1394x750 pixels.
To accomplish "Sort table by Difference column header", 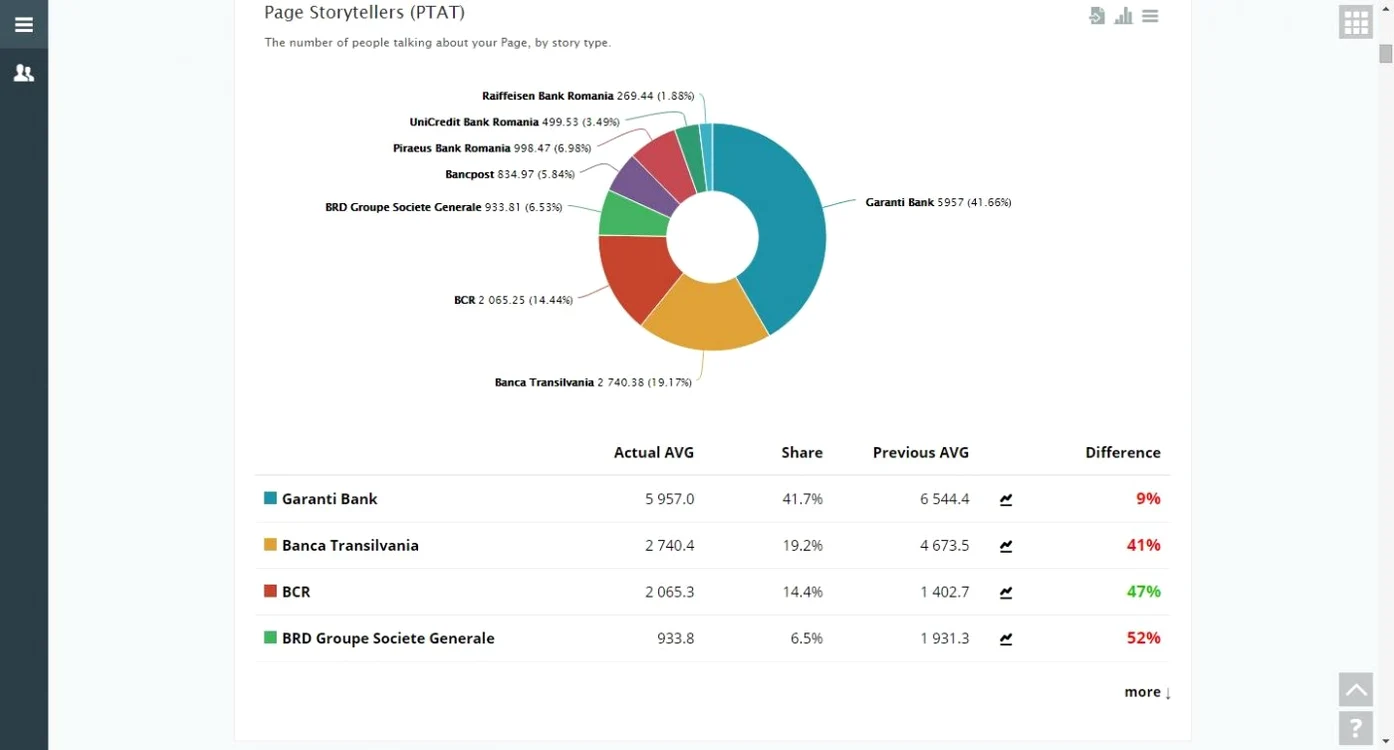I will (x=1123, y=452).
